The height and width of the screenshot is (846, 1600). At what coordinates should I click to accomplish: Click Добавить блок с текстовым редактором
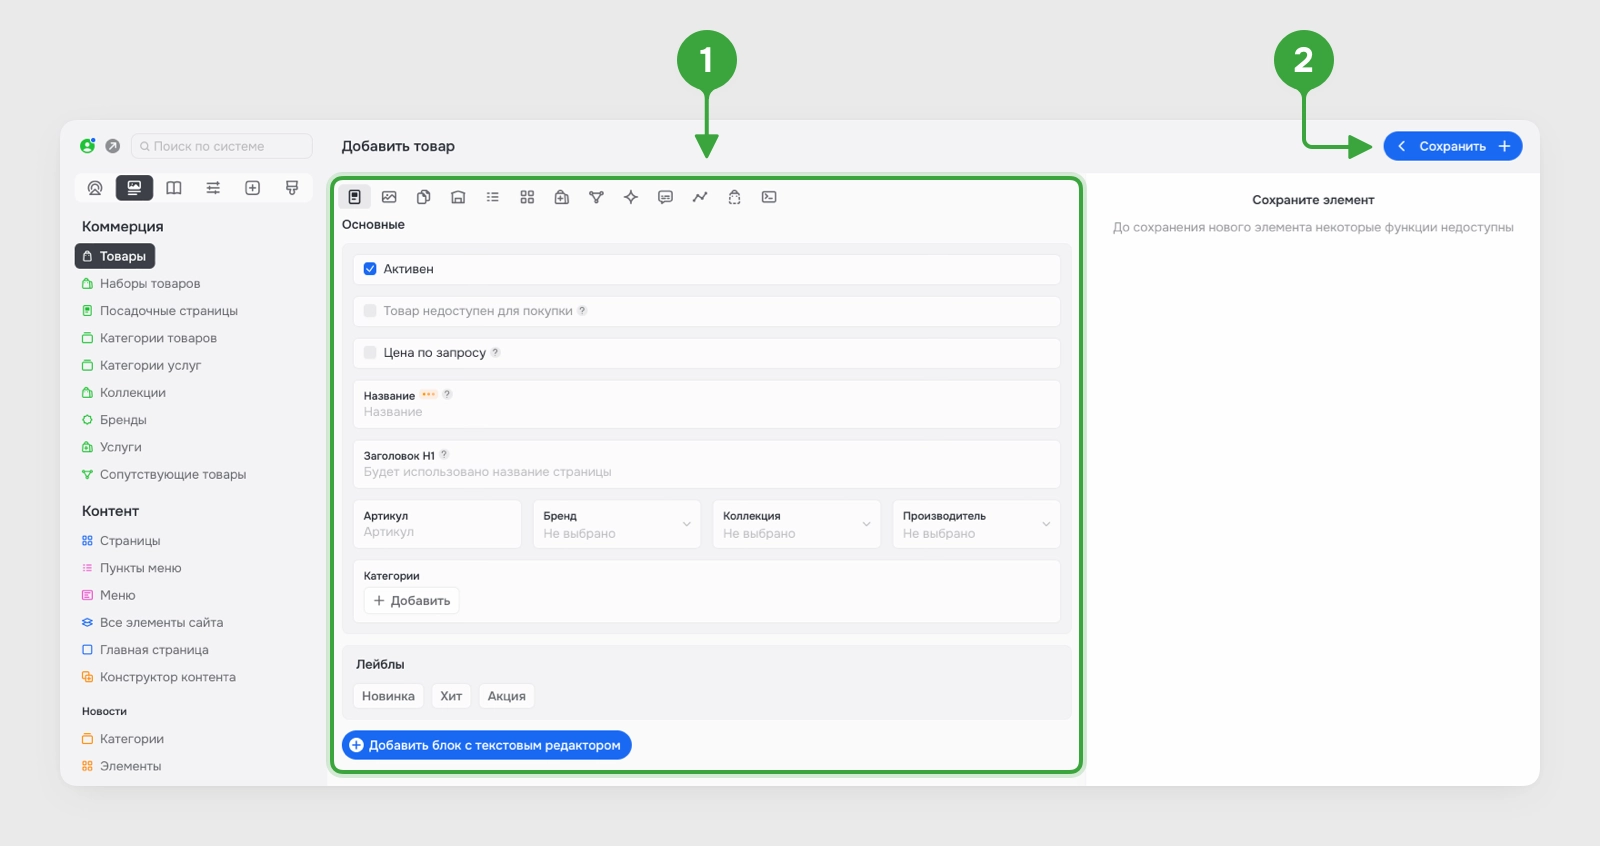pos(487,745)
